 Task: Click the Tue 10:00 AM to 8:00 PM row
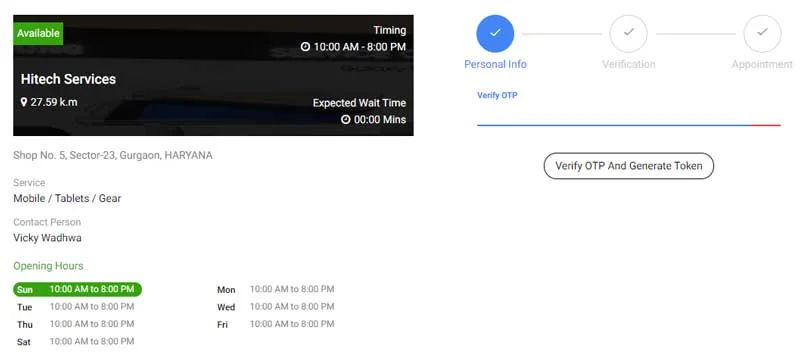76,307
